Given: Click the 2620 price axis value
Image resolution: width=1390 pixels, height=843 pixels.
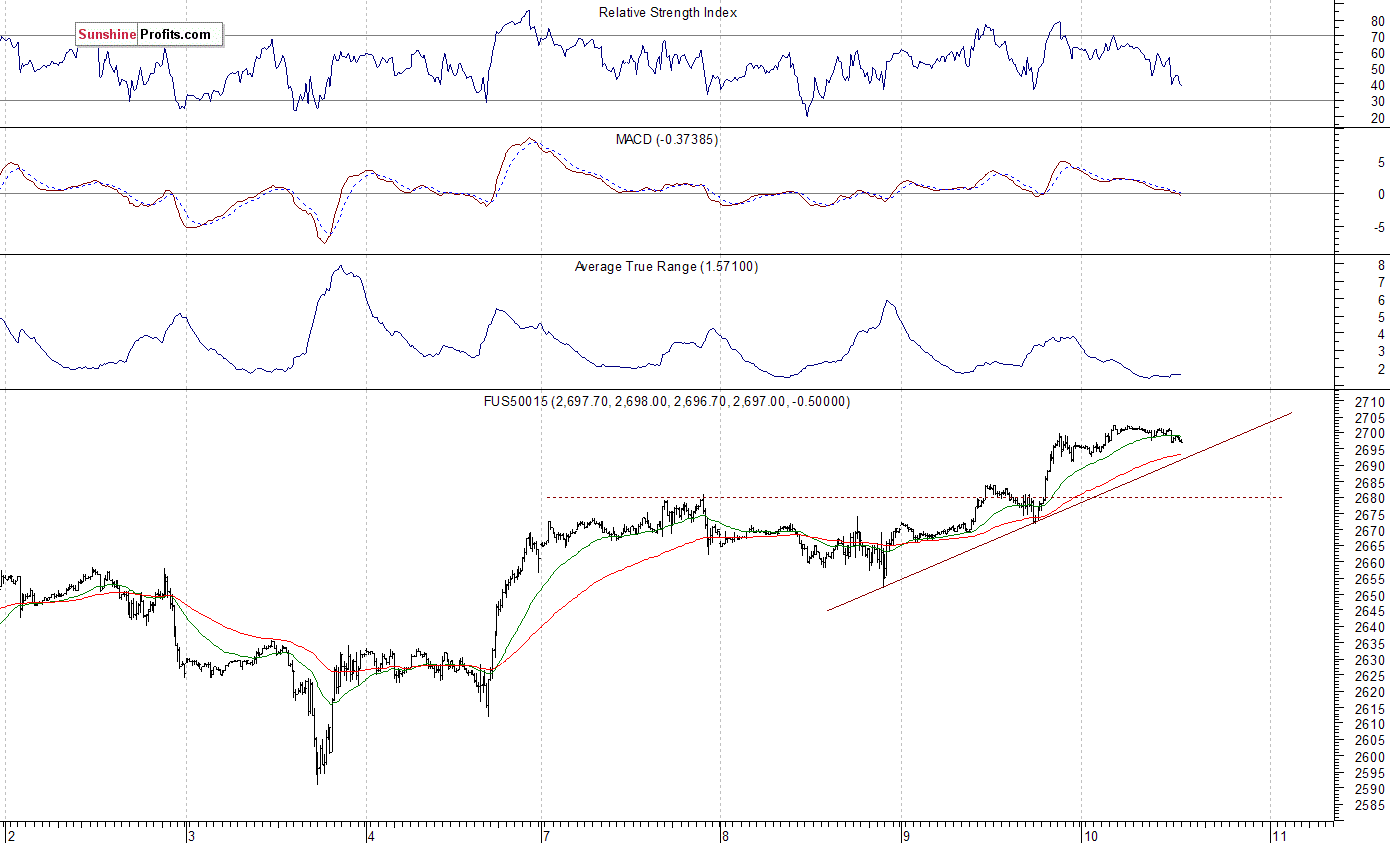Looking at the screenshot, I should coord(1370,693).
